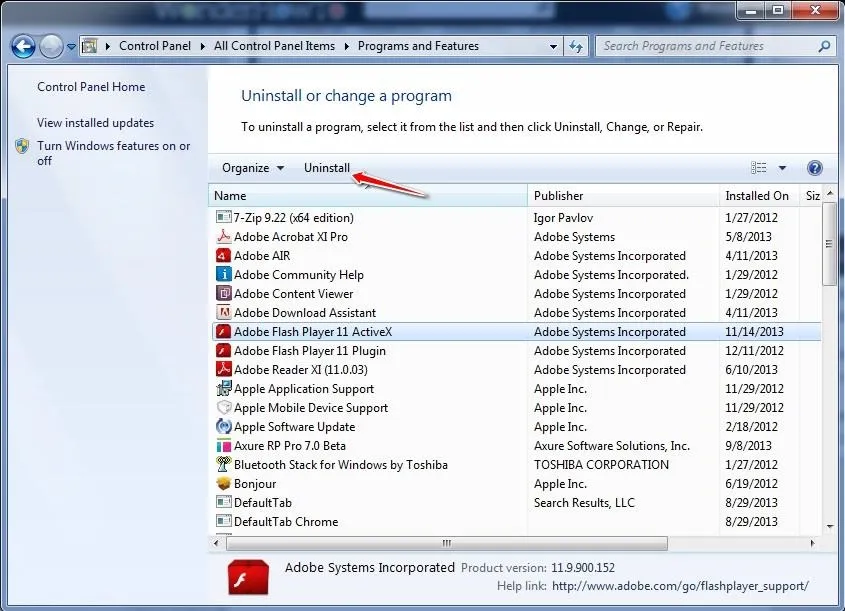Open View installed updates link
Screen dimensions: 845x611
tap(95, 123)
